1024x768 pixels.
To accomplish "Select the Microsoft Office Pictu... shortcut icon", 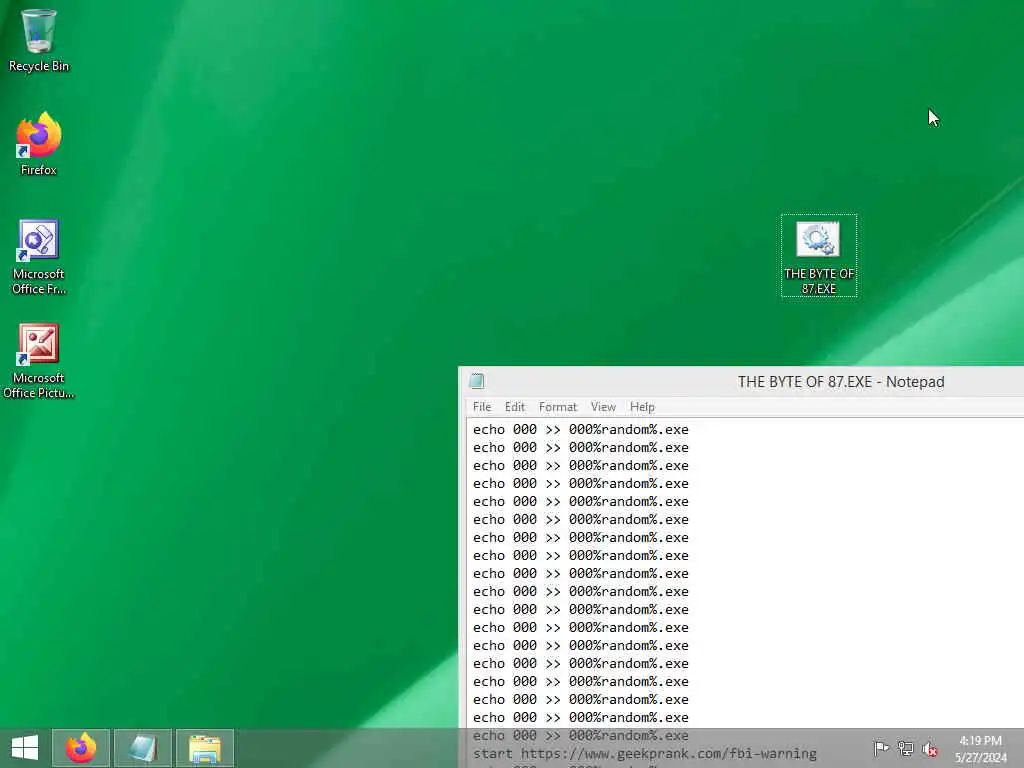I will click(x=39, y=360).
